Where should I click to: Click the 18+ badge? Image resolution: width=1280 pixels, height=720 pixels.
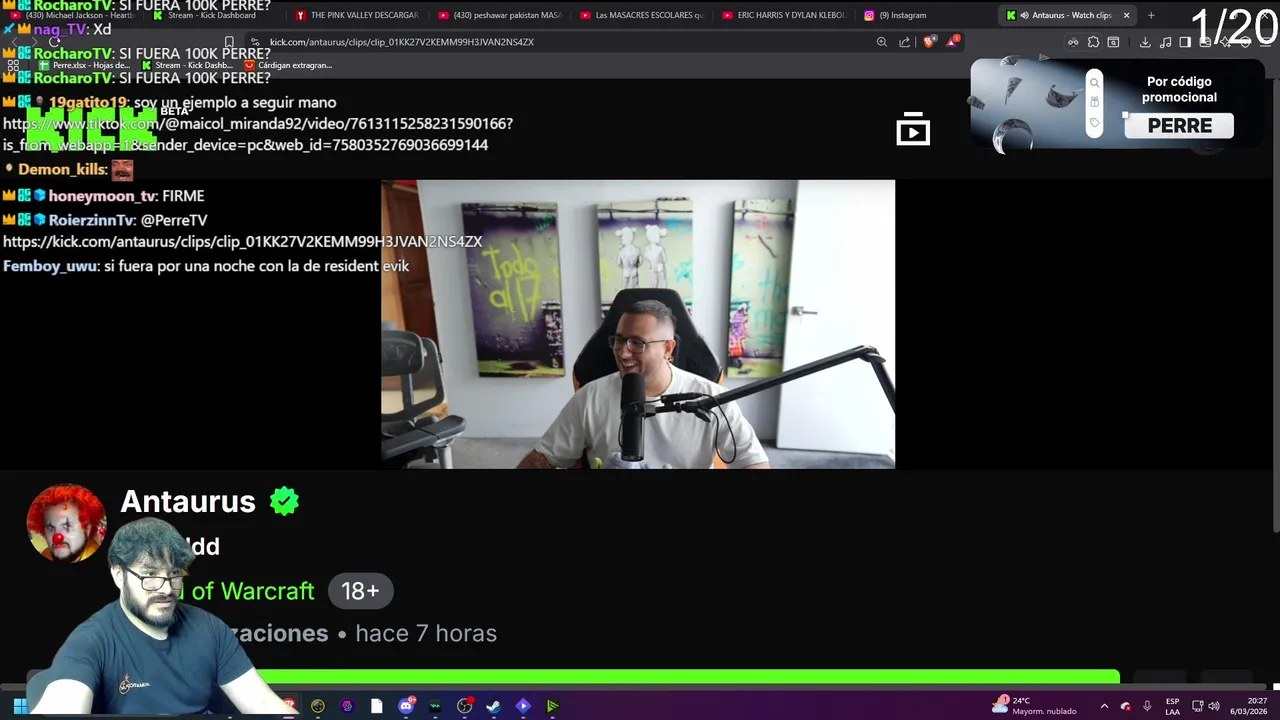360,591
